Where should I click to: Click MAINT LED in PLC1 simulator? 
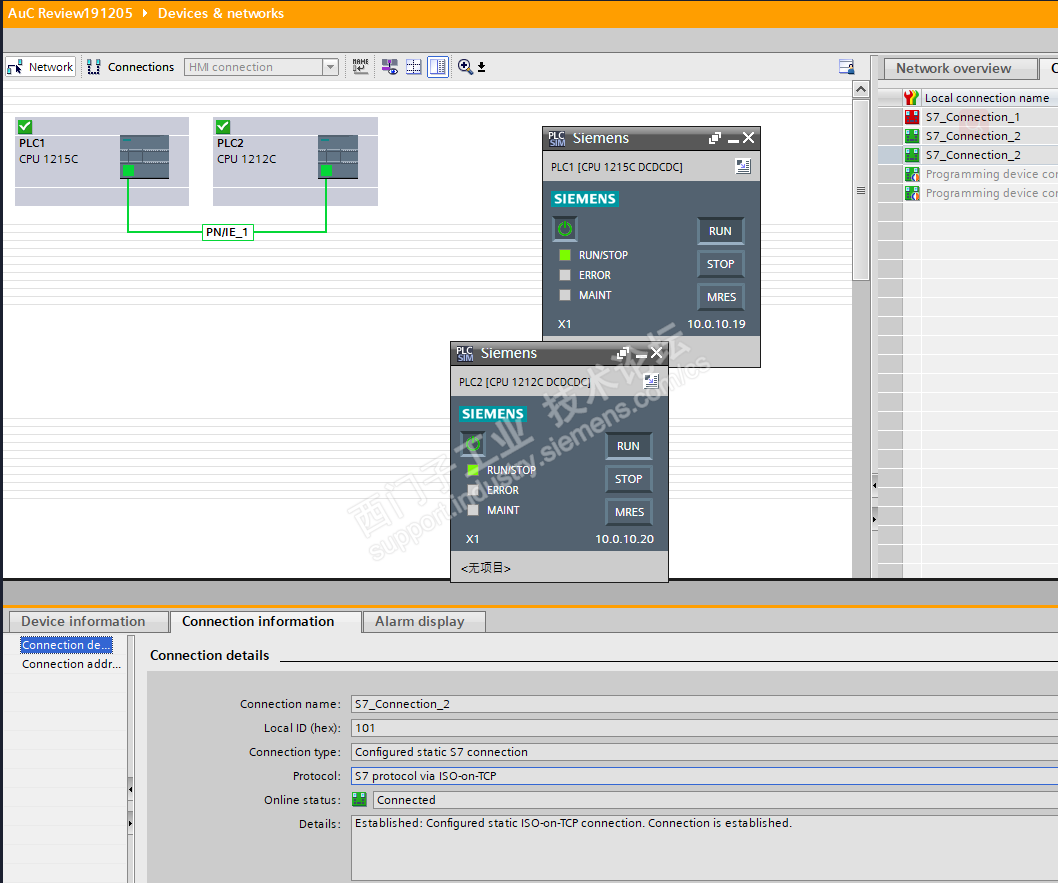click(x=565, y=295)
